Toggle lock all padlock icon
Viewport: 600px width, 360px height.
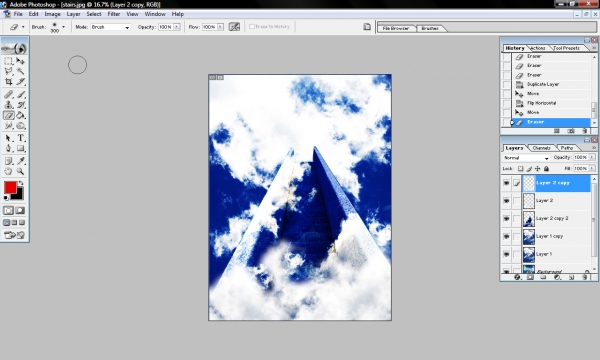click(x=546, y=169)
